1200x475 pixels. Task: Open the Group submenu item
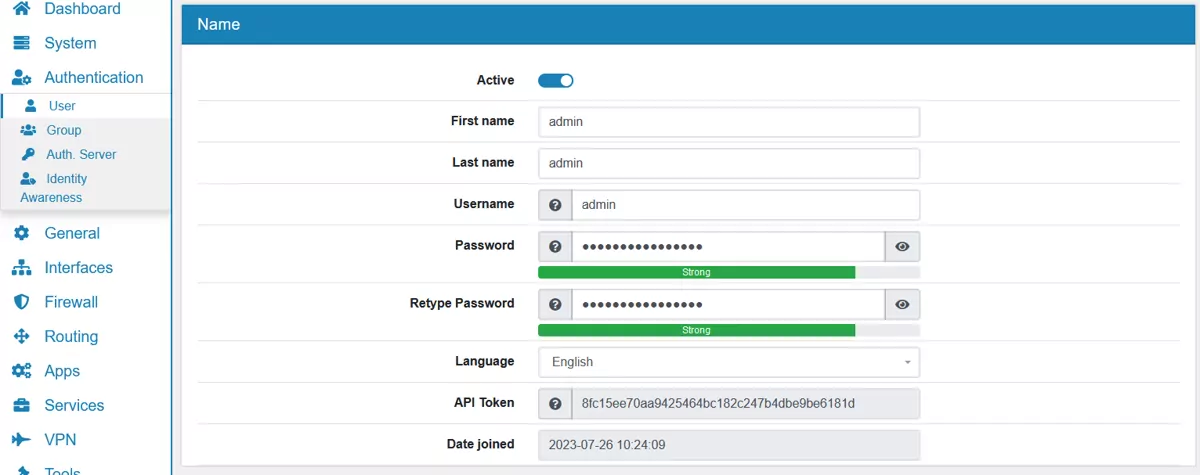tap(63, 130)
